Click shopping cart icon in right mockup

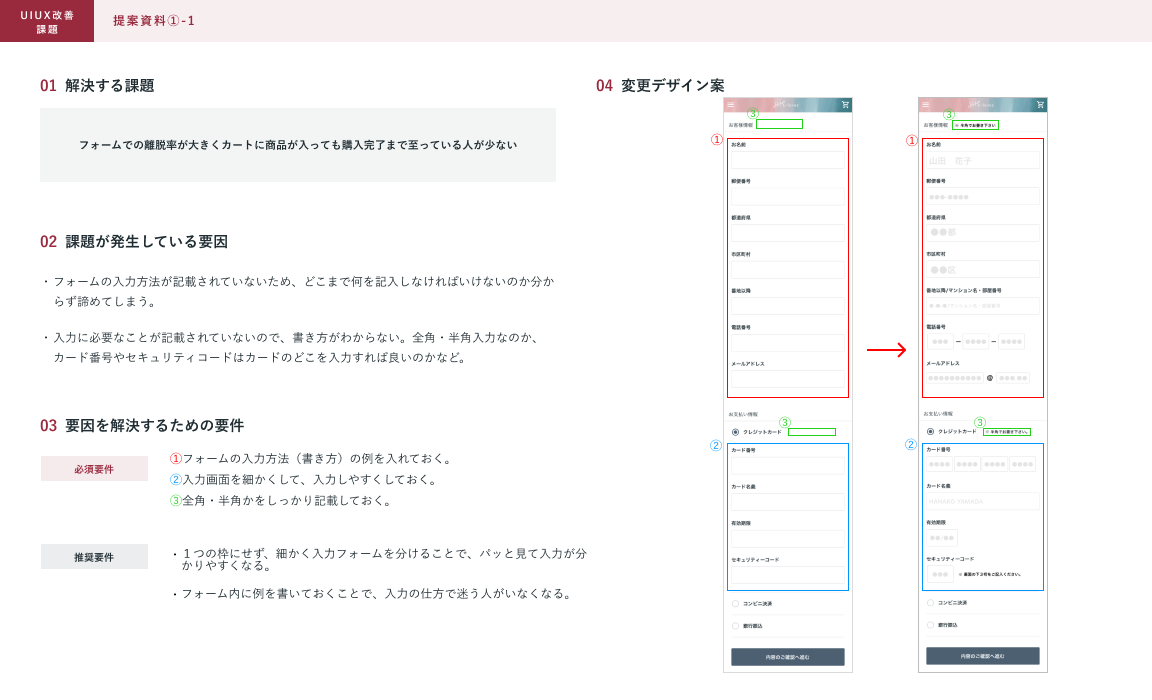coord(1040,105)
